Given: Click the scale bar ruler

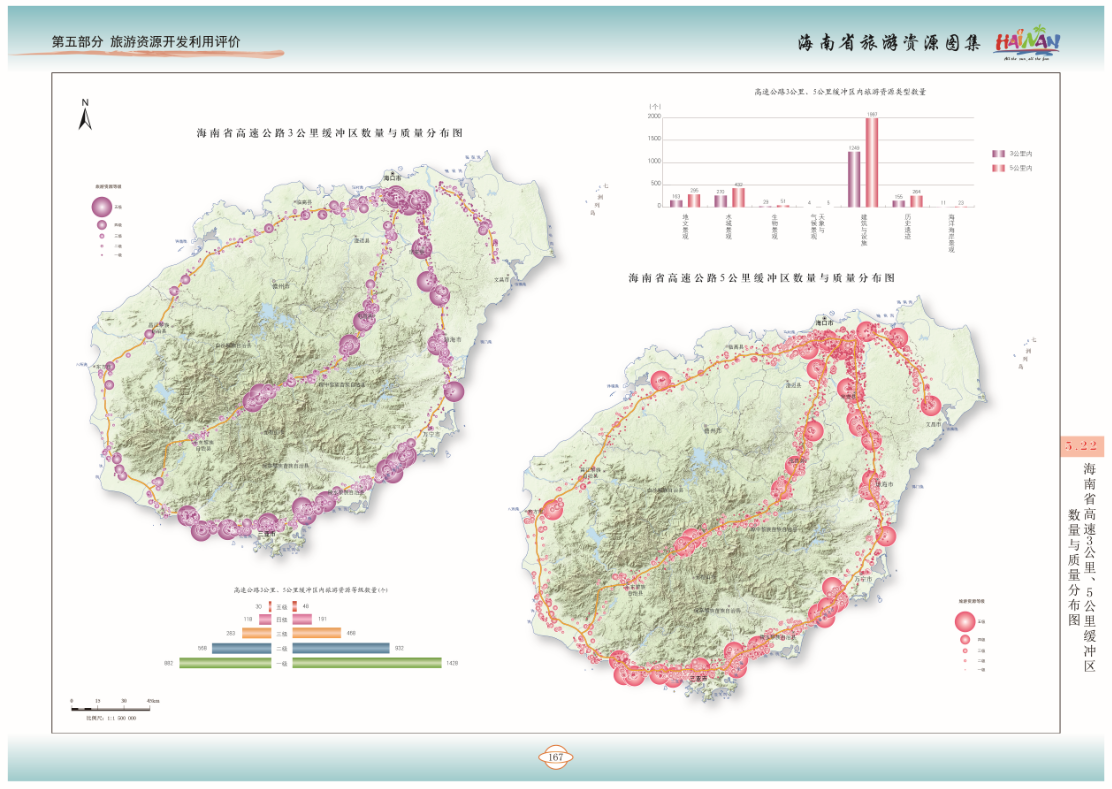Looking at the screenshot, I should pyautogui.click(x=111, y=706).
